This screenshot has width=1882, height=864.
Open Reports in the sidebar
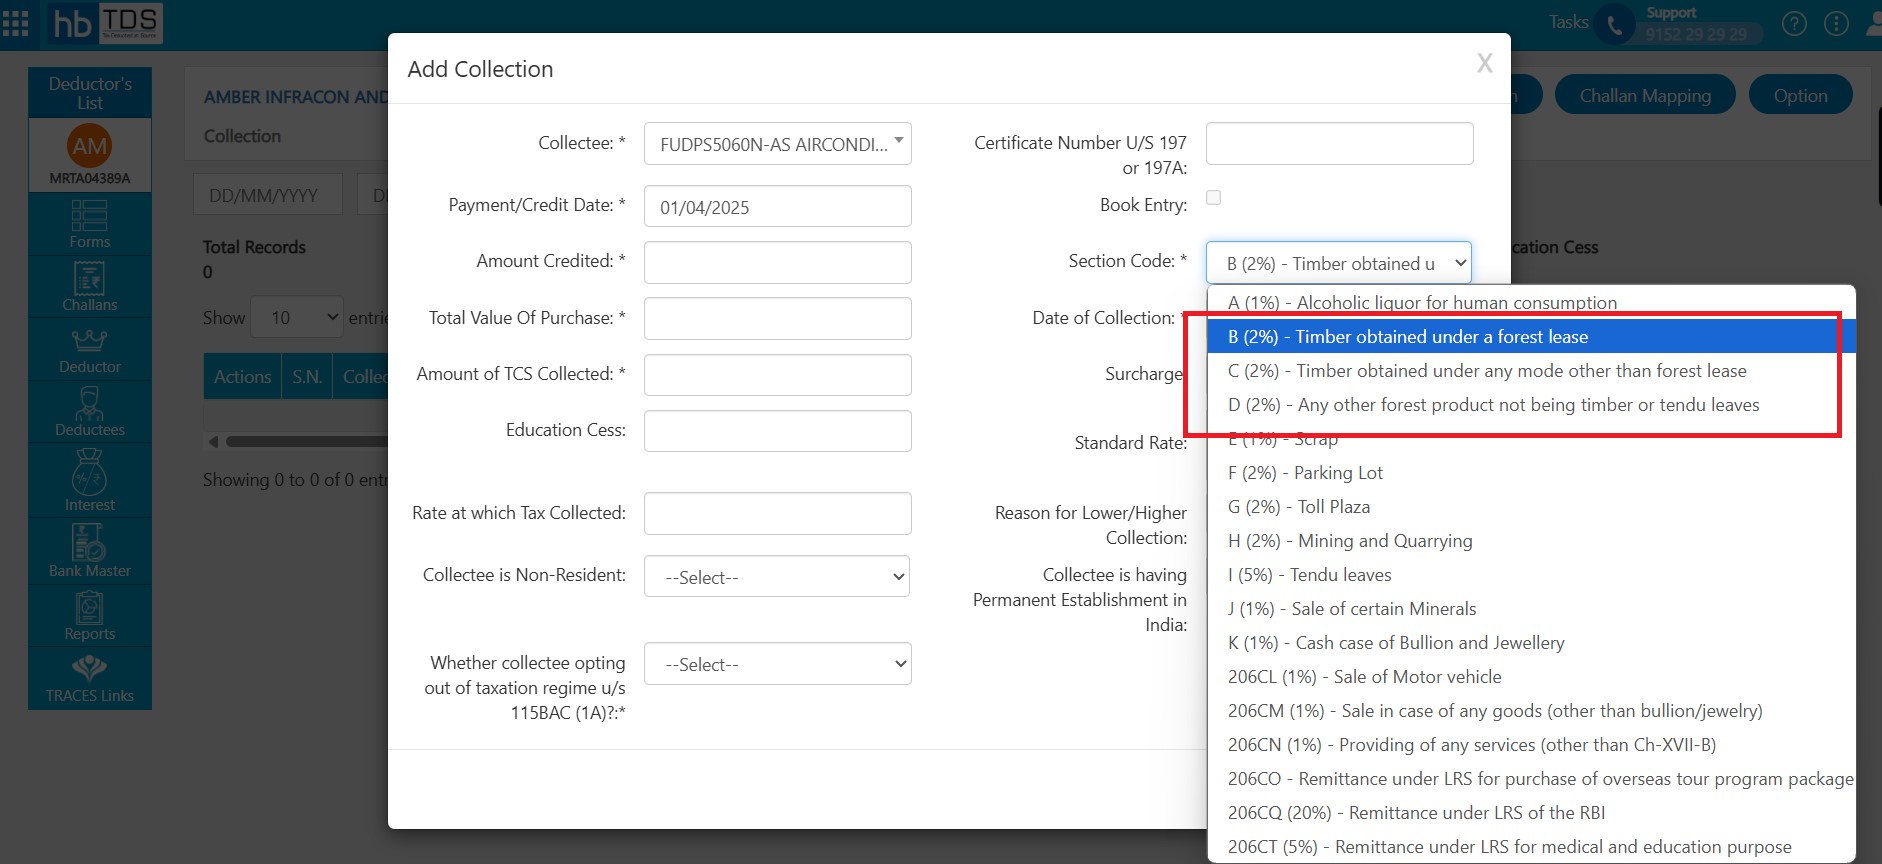point(90,615)
